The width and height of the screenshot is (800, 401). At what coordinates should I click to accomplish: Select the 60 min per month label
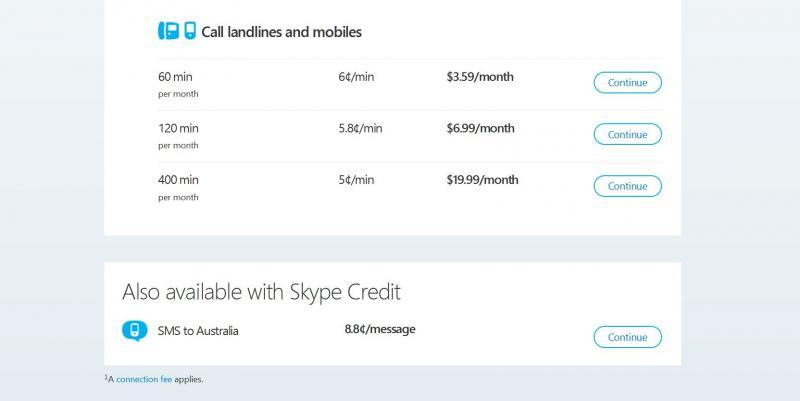[x=178, y=84]
